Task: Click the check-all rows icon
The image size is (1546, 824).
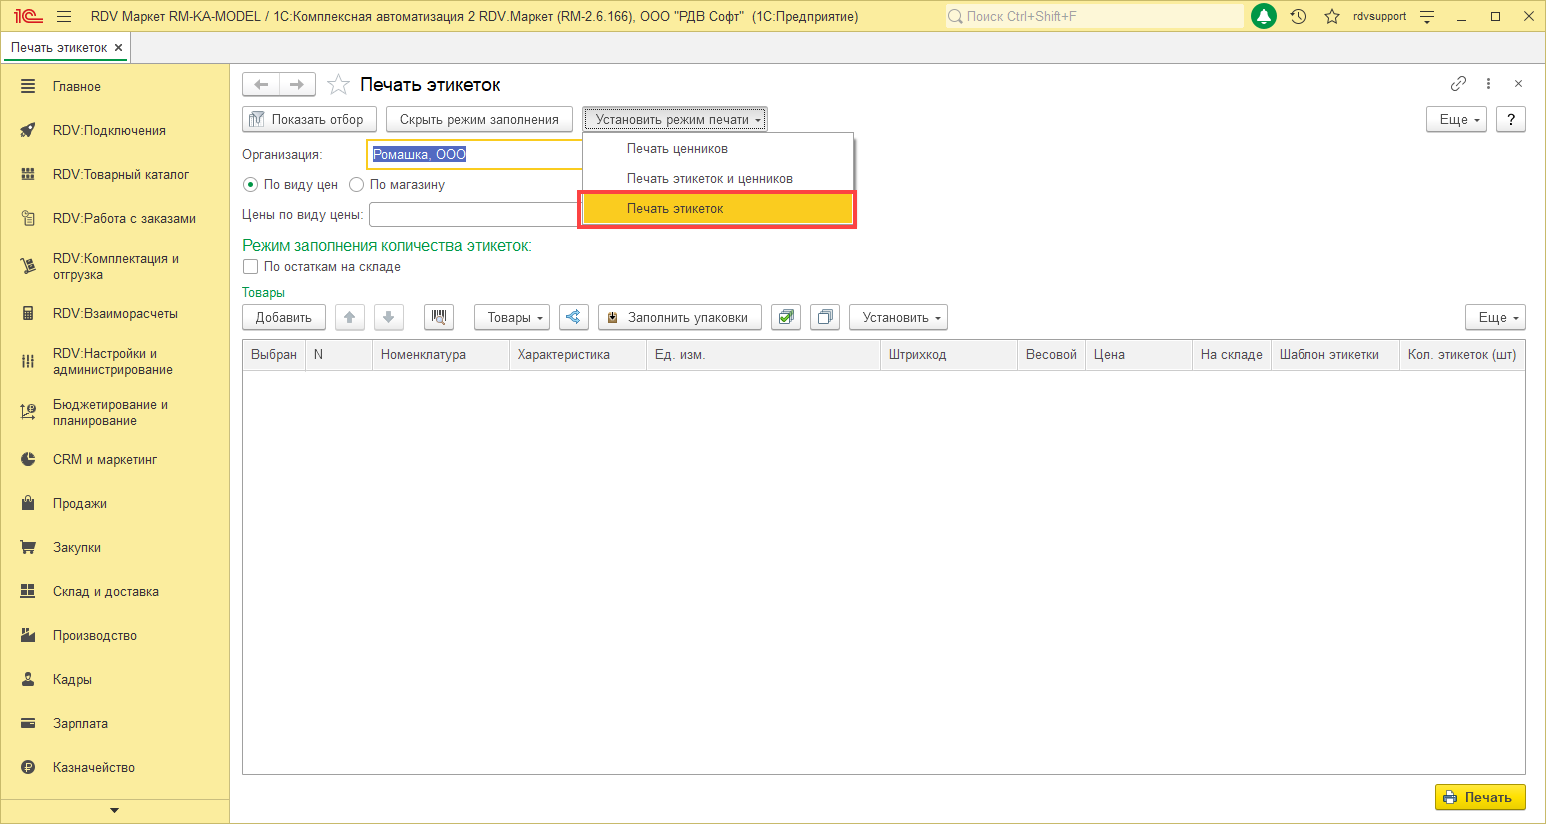Action: coord(786,317)
